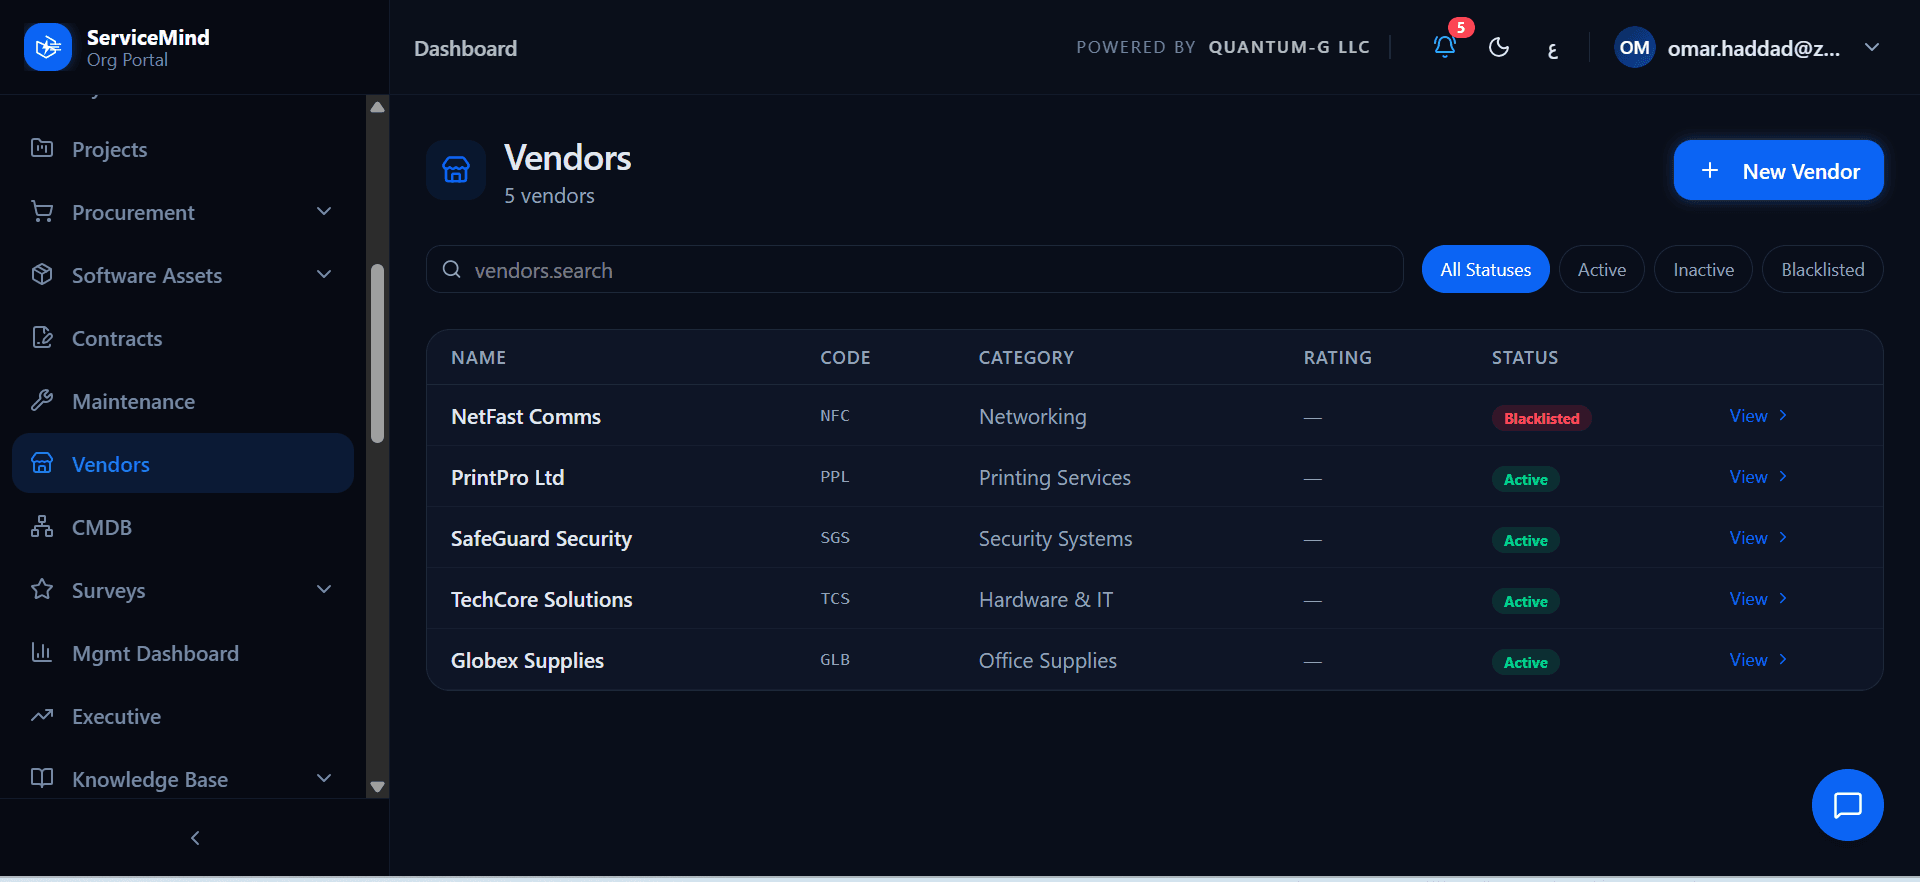The width and height of the screenshot is (1920, 882).
Task: Filter vendors by Blacklisted status
Action: point(1822,269)
